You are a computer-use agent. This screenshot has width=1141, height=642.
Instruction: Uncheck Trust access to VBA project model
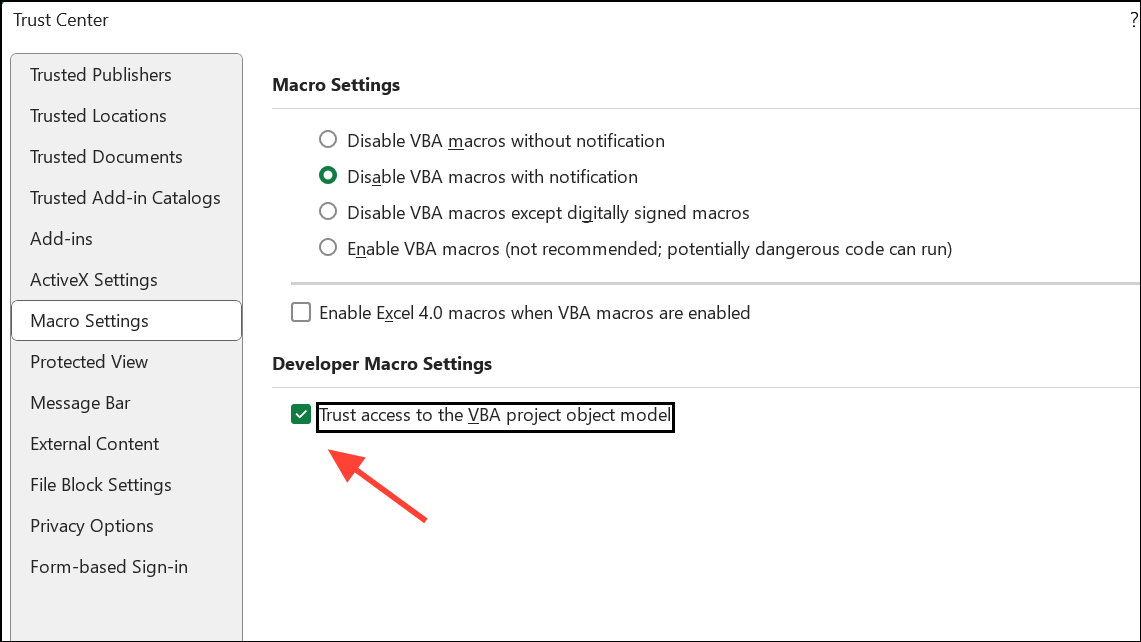pos(300,413)
